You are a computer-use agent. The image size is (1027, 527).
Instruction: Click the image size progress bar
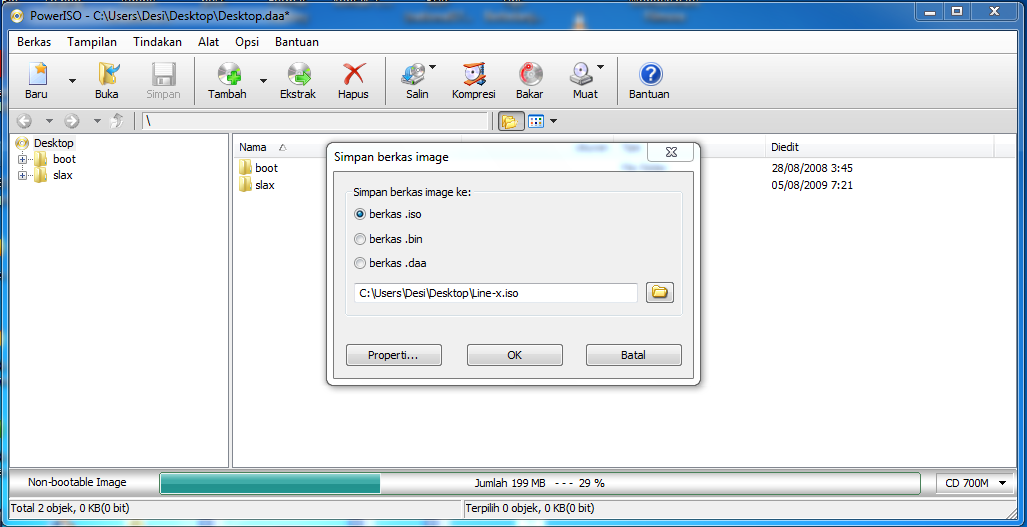pos(540,483)
